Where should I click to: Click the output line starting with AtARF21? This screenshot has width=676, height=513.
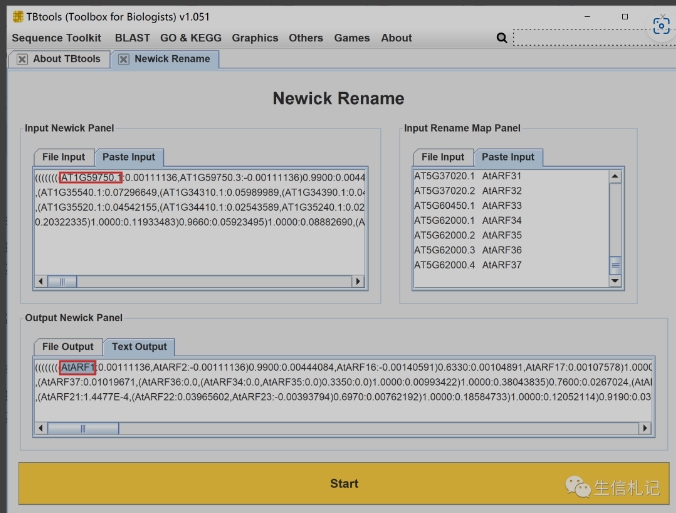point(344,397)
